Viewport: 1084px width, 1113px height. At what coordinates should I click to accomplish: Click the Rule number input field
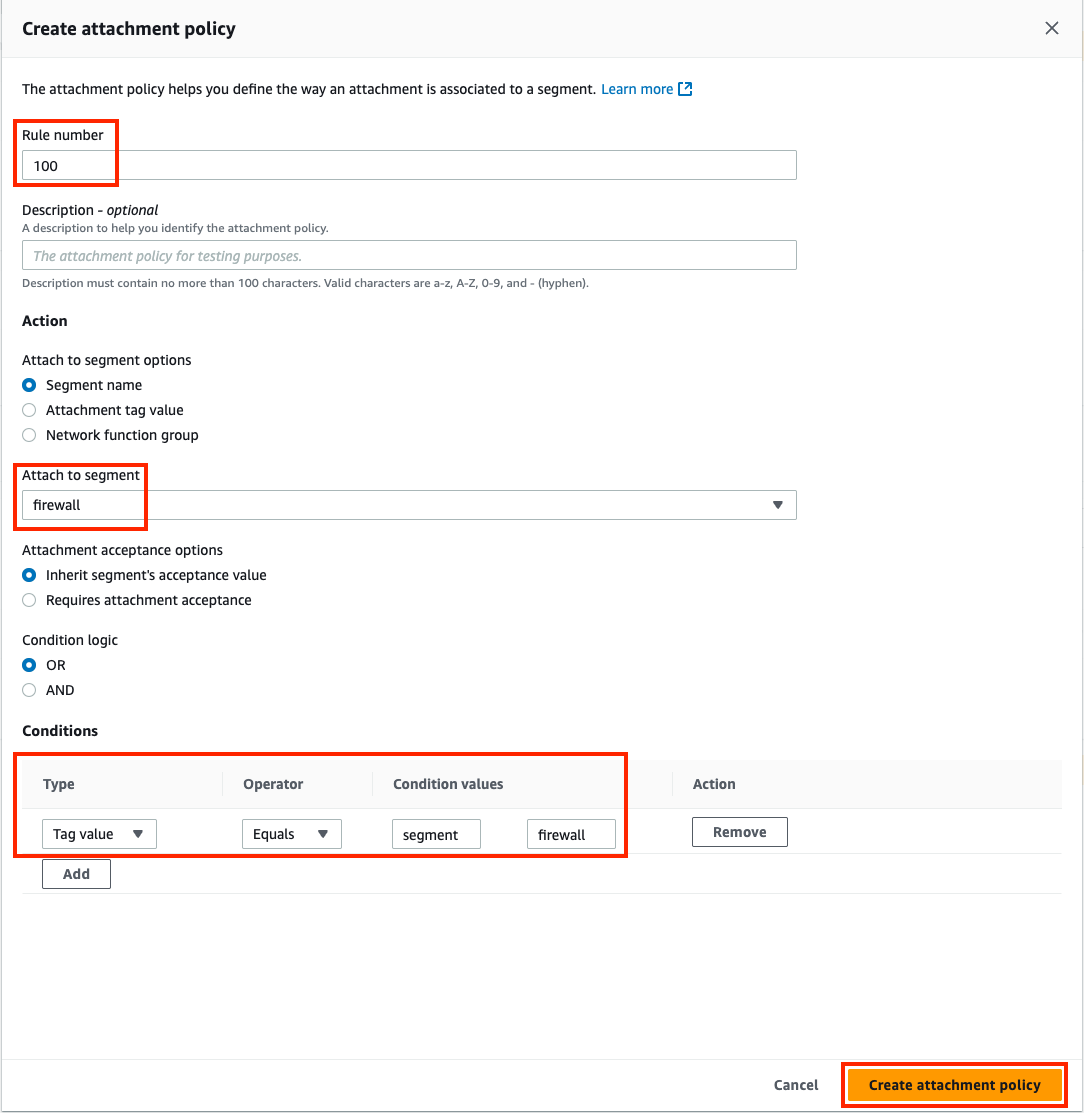click(x=409, y=165)
